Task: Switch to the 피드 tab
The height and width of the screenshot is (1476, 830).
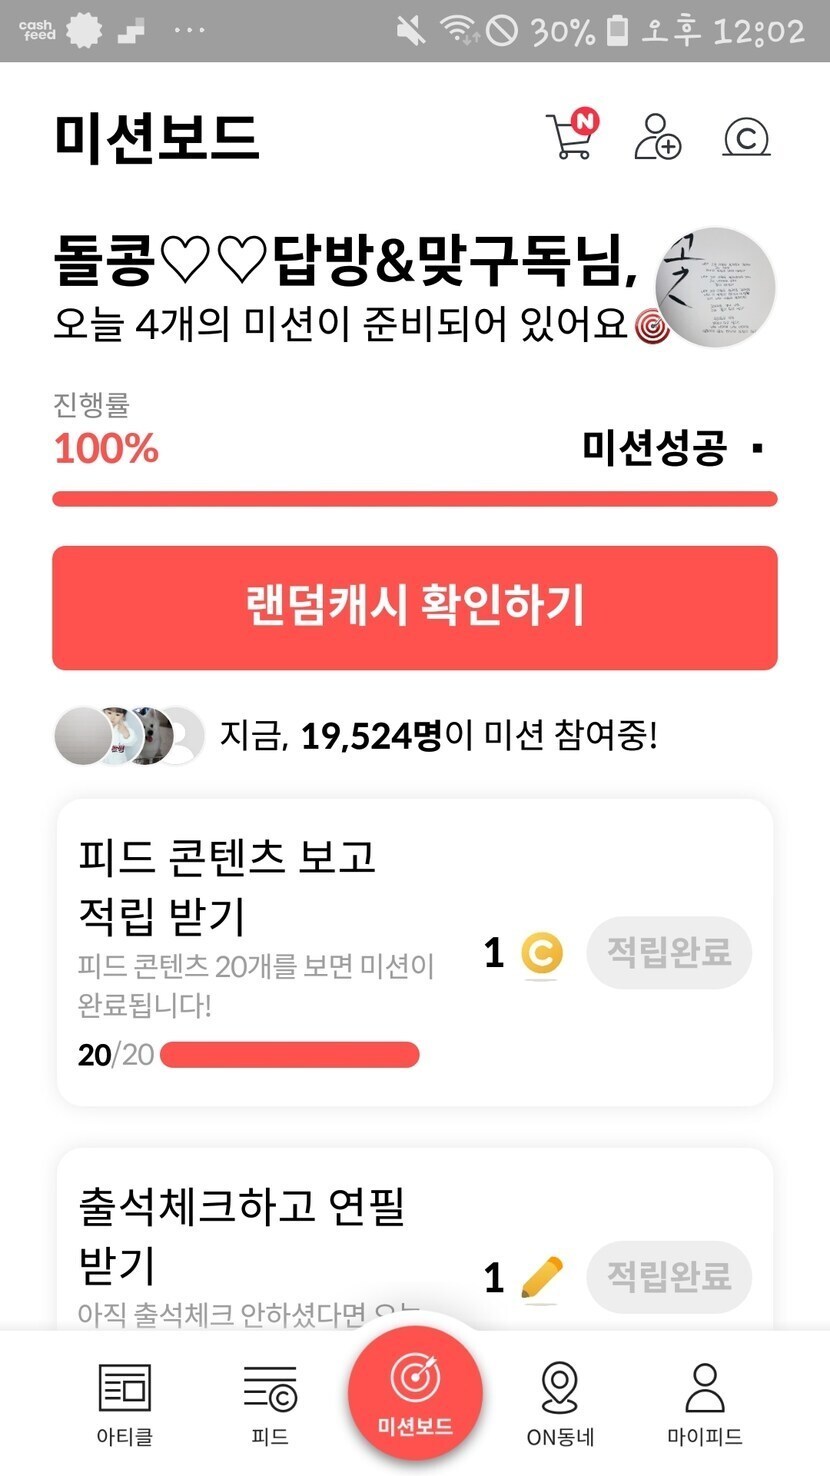Action: pos(270,1404)
